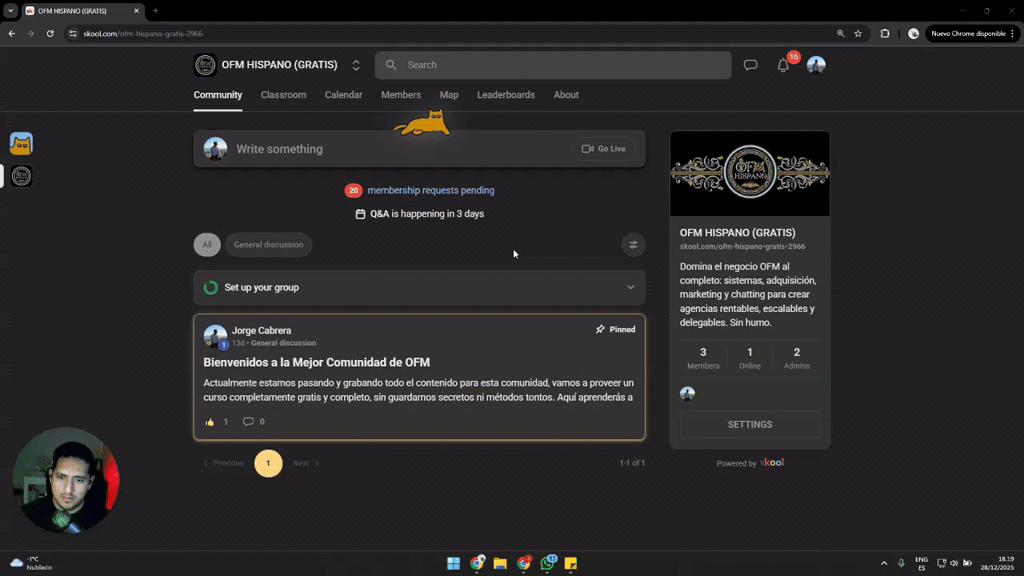Screen dimensions: 1024x576
Task: Click the 3 Members count
Action: point(703,358)
